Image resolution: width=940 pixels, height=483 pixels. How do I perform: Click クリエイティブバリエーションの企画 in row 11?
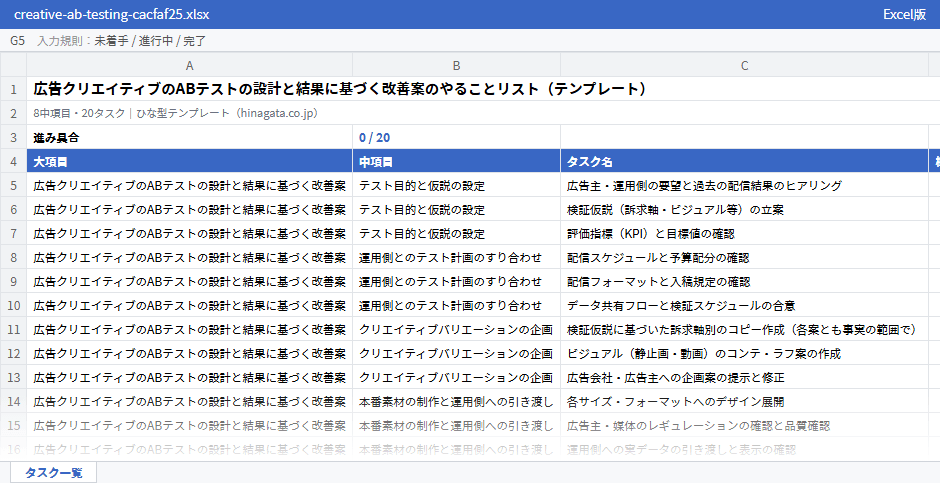456,329
